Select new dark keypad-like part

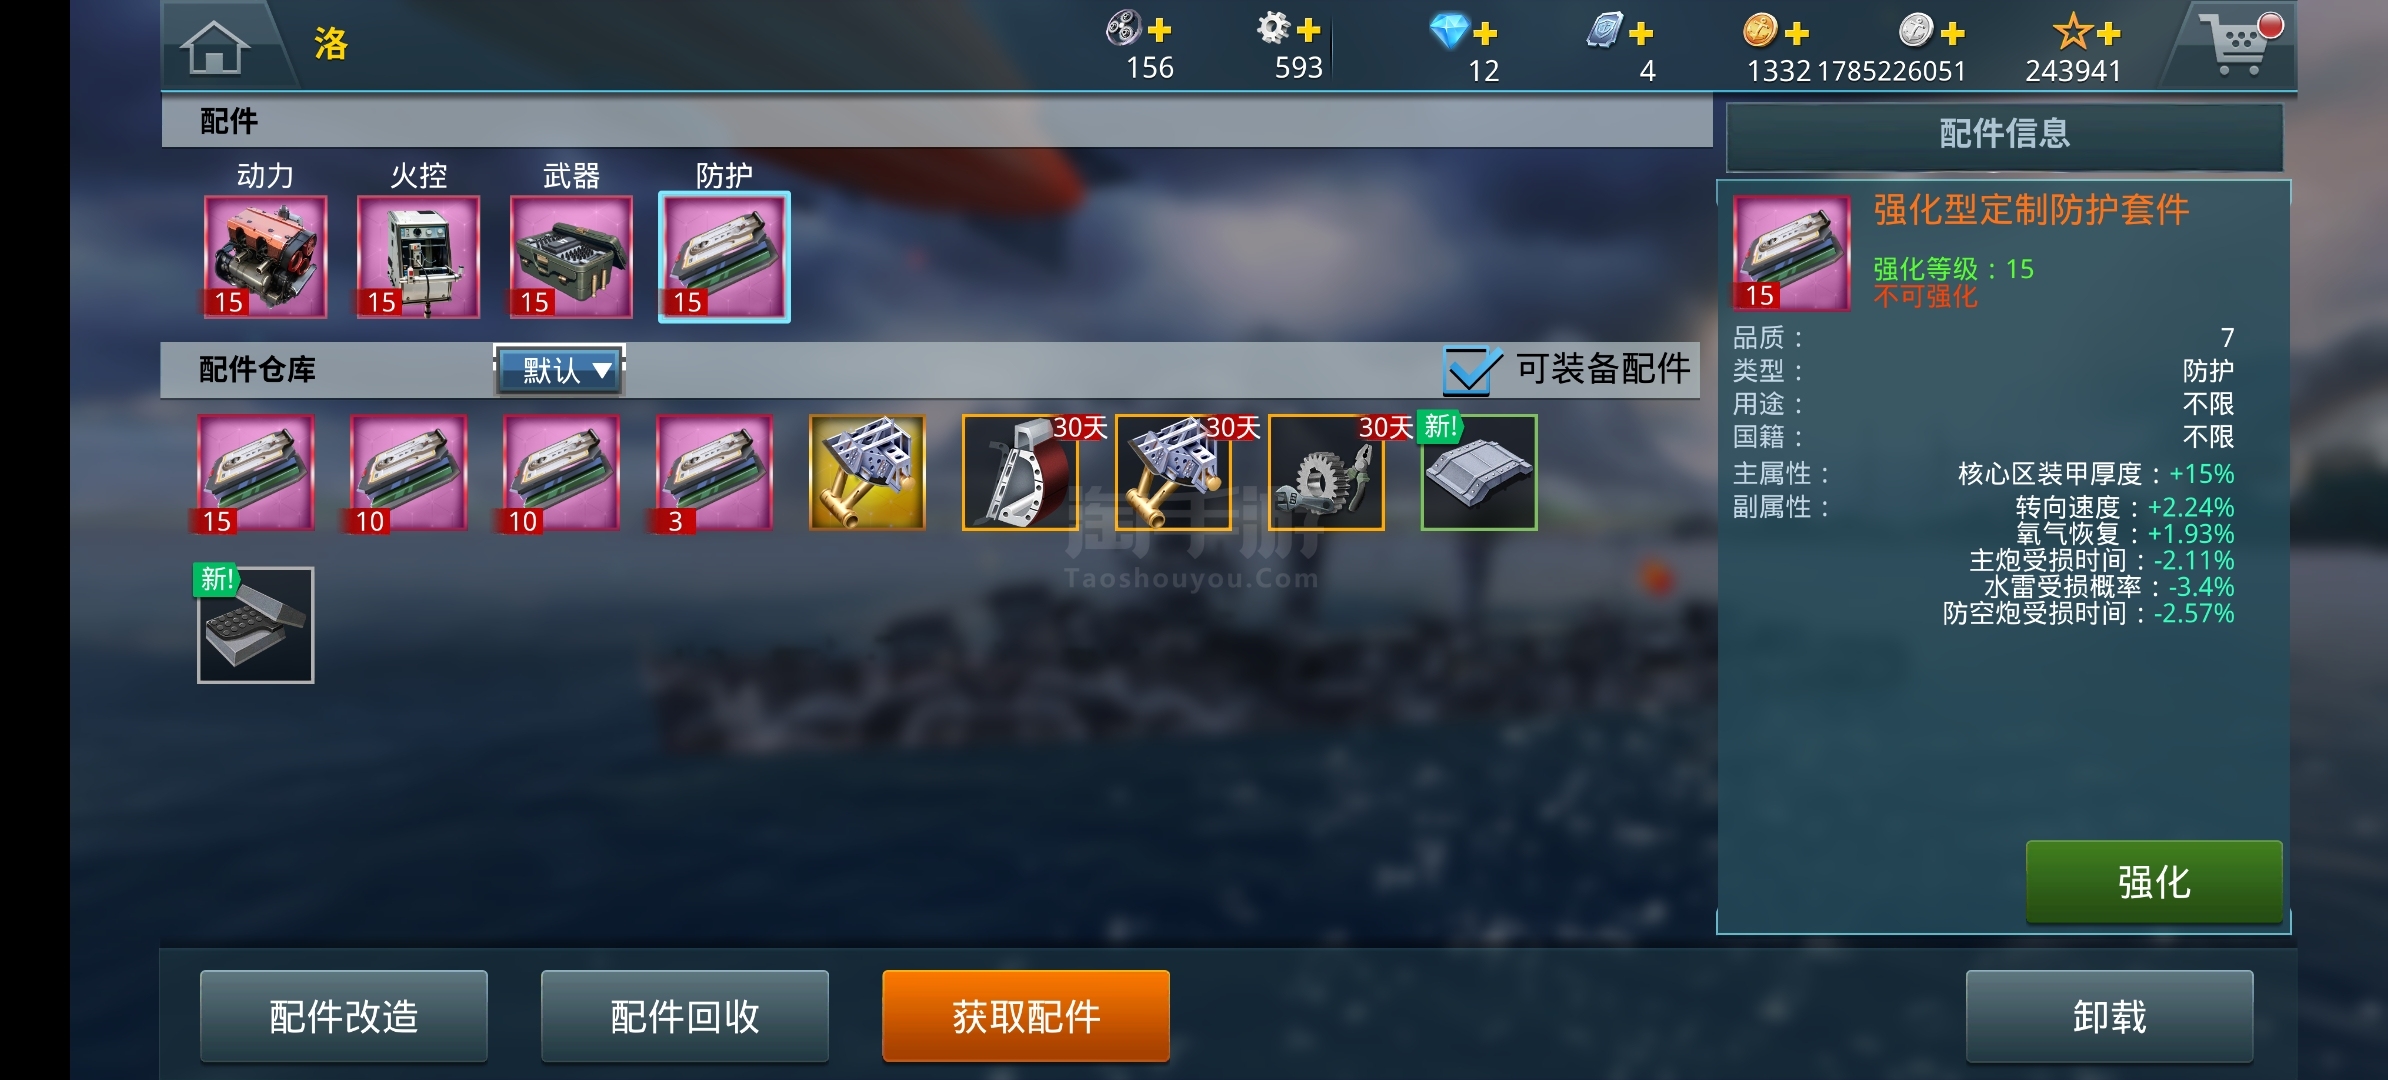click(x=256, y=625)
